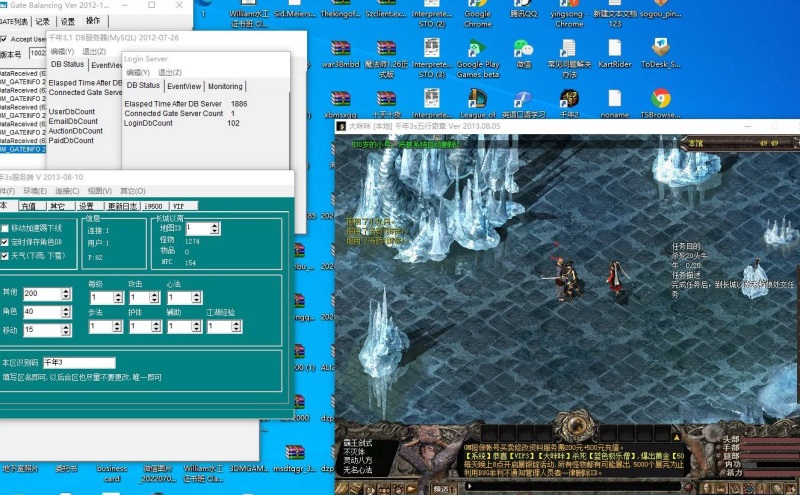Click the yellow up-arrow beside game chat
800x495 pixels.
click(677, 438)
